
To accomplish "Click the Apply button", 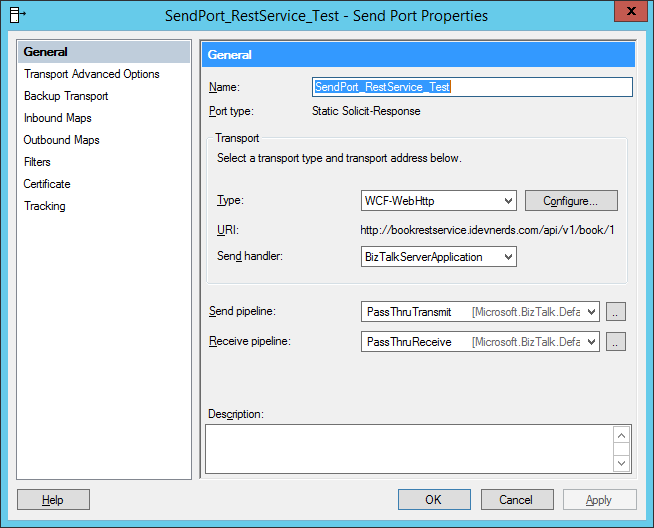I will tap(600, 500).
